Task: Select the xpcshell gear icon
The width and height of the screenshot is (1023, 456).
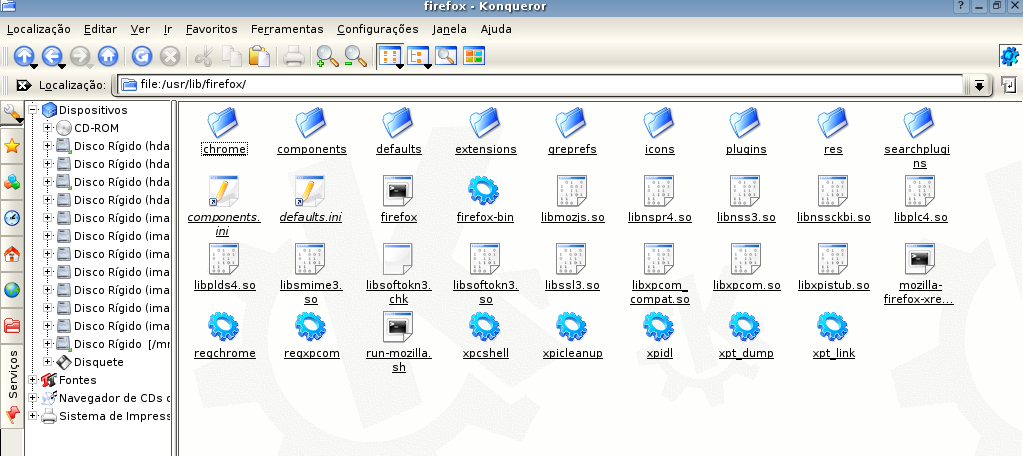Action: pyautogui.click(x=483, y=326)
